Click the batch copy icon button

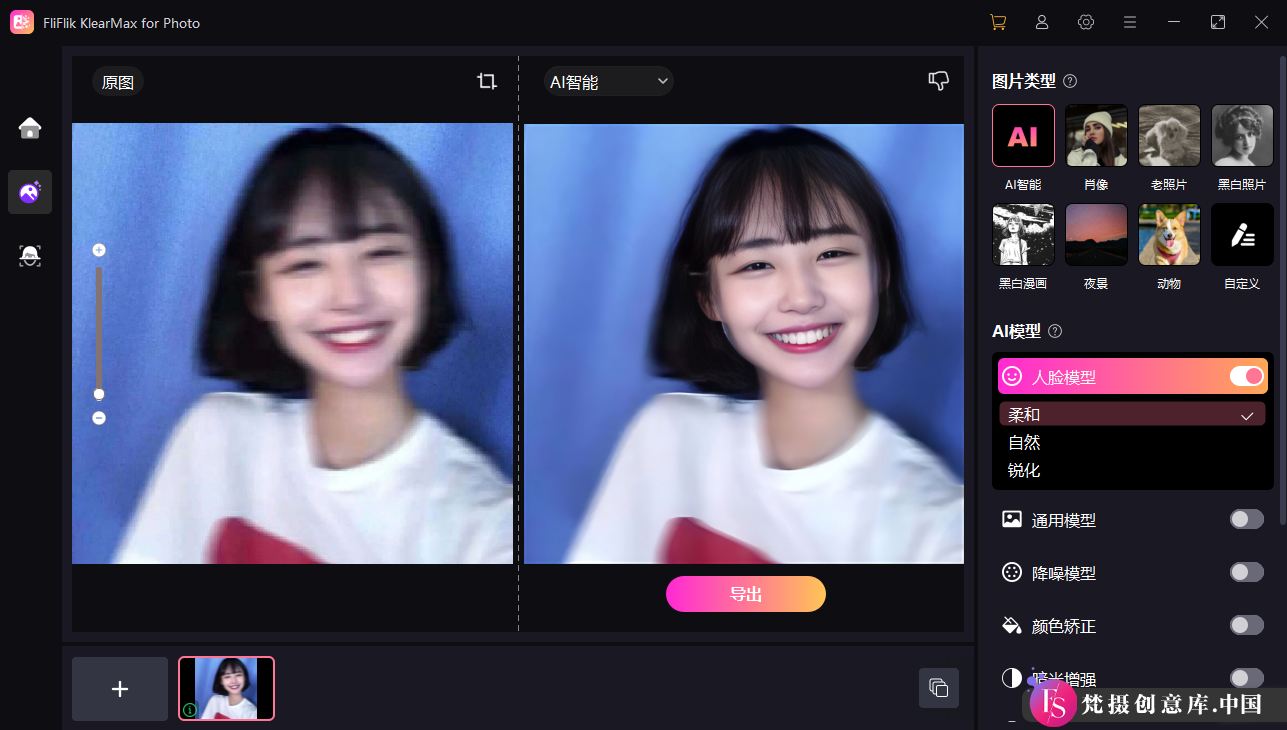pyautogui.click(x=938, y=688)
